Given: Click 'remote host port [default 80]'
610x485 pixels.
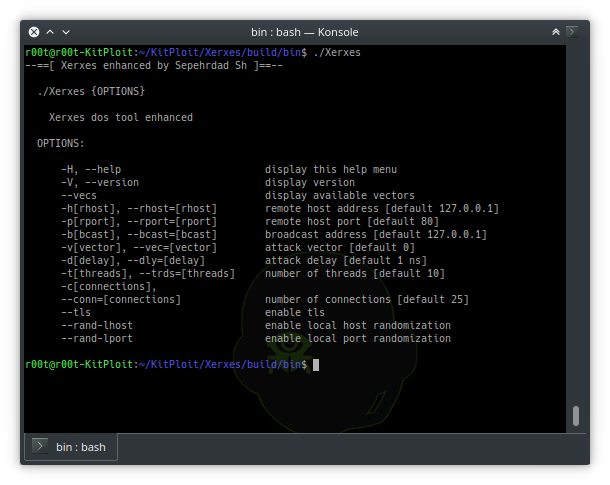Looking at the screenshot, I should tap(352, 222).
